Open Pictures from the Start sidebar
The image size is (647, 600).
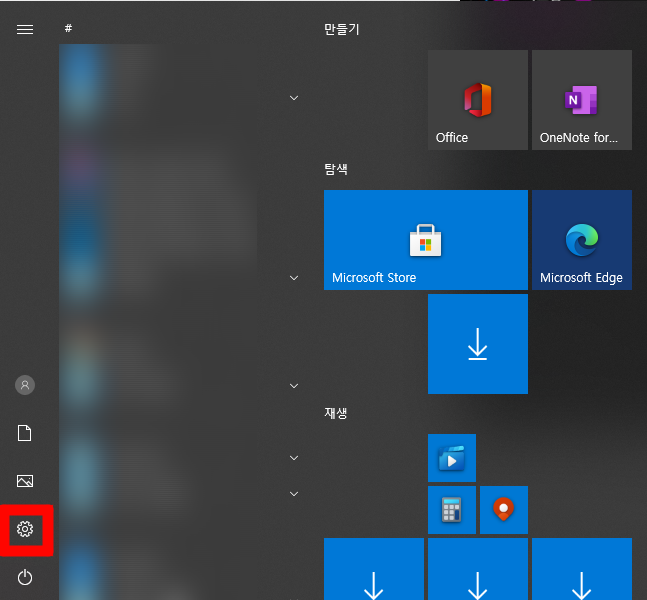[x=25, y=481]
